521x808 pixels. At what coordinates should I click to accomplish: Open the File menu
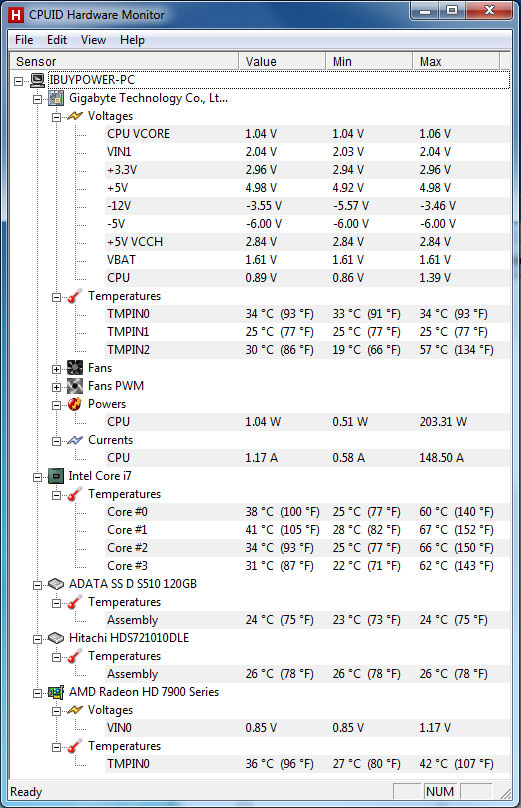[x=24, y=40]
